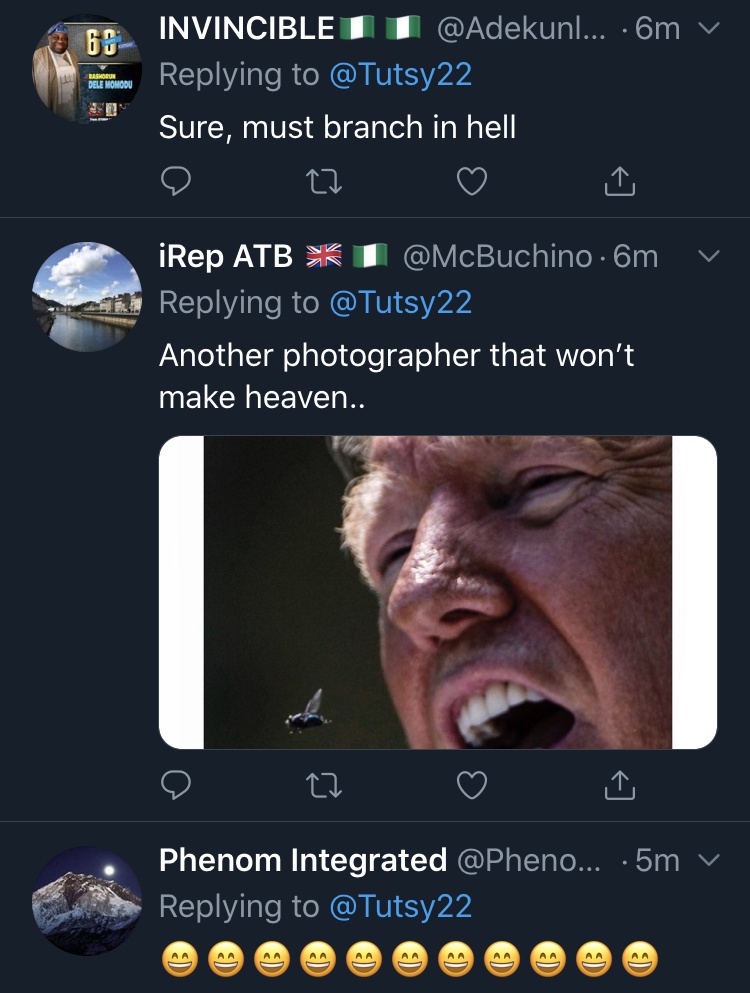
Task: Reply to INVINCIBLE's tweet
Action: pyautogui.click(x=176, y=181)
